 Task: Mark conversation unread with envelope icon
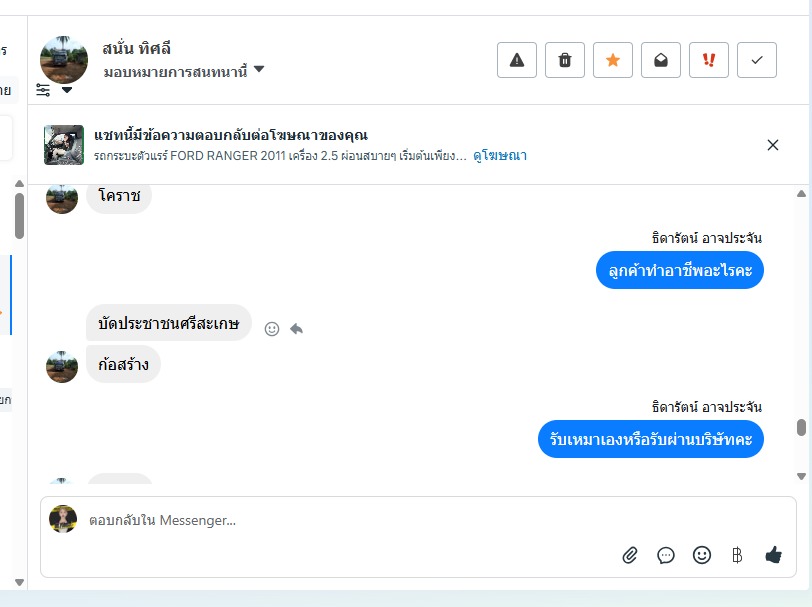(x=661, y=60)
